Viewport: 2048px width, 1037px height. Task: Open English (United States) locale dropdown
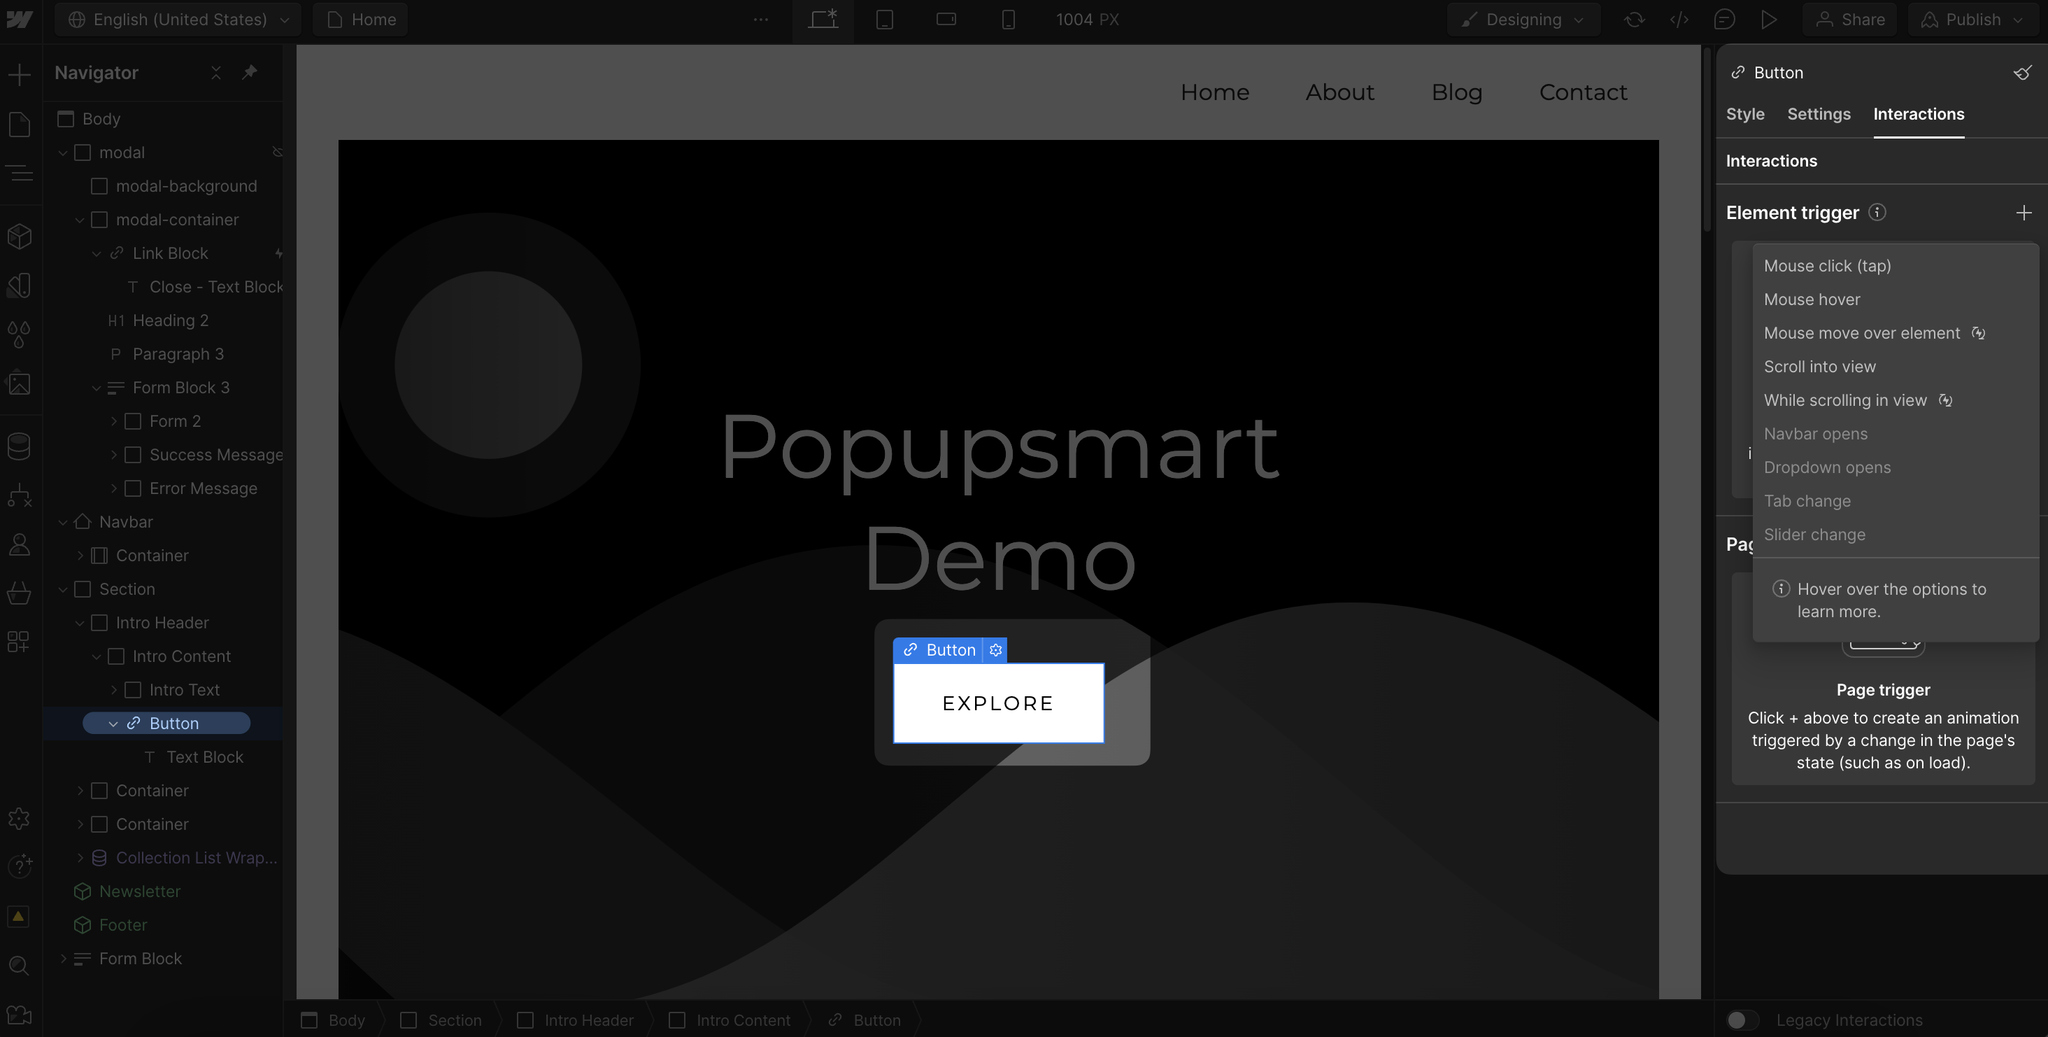178,19
